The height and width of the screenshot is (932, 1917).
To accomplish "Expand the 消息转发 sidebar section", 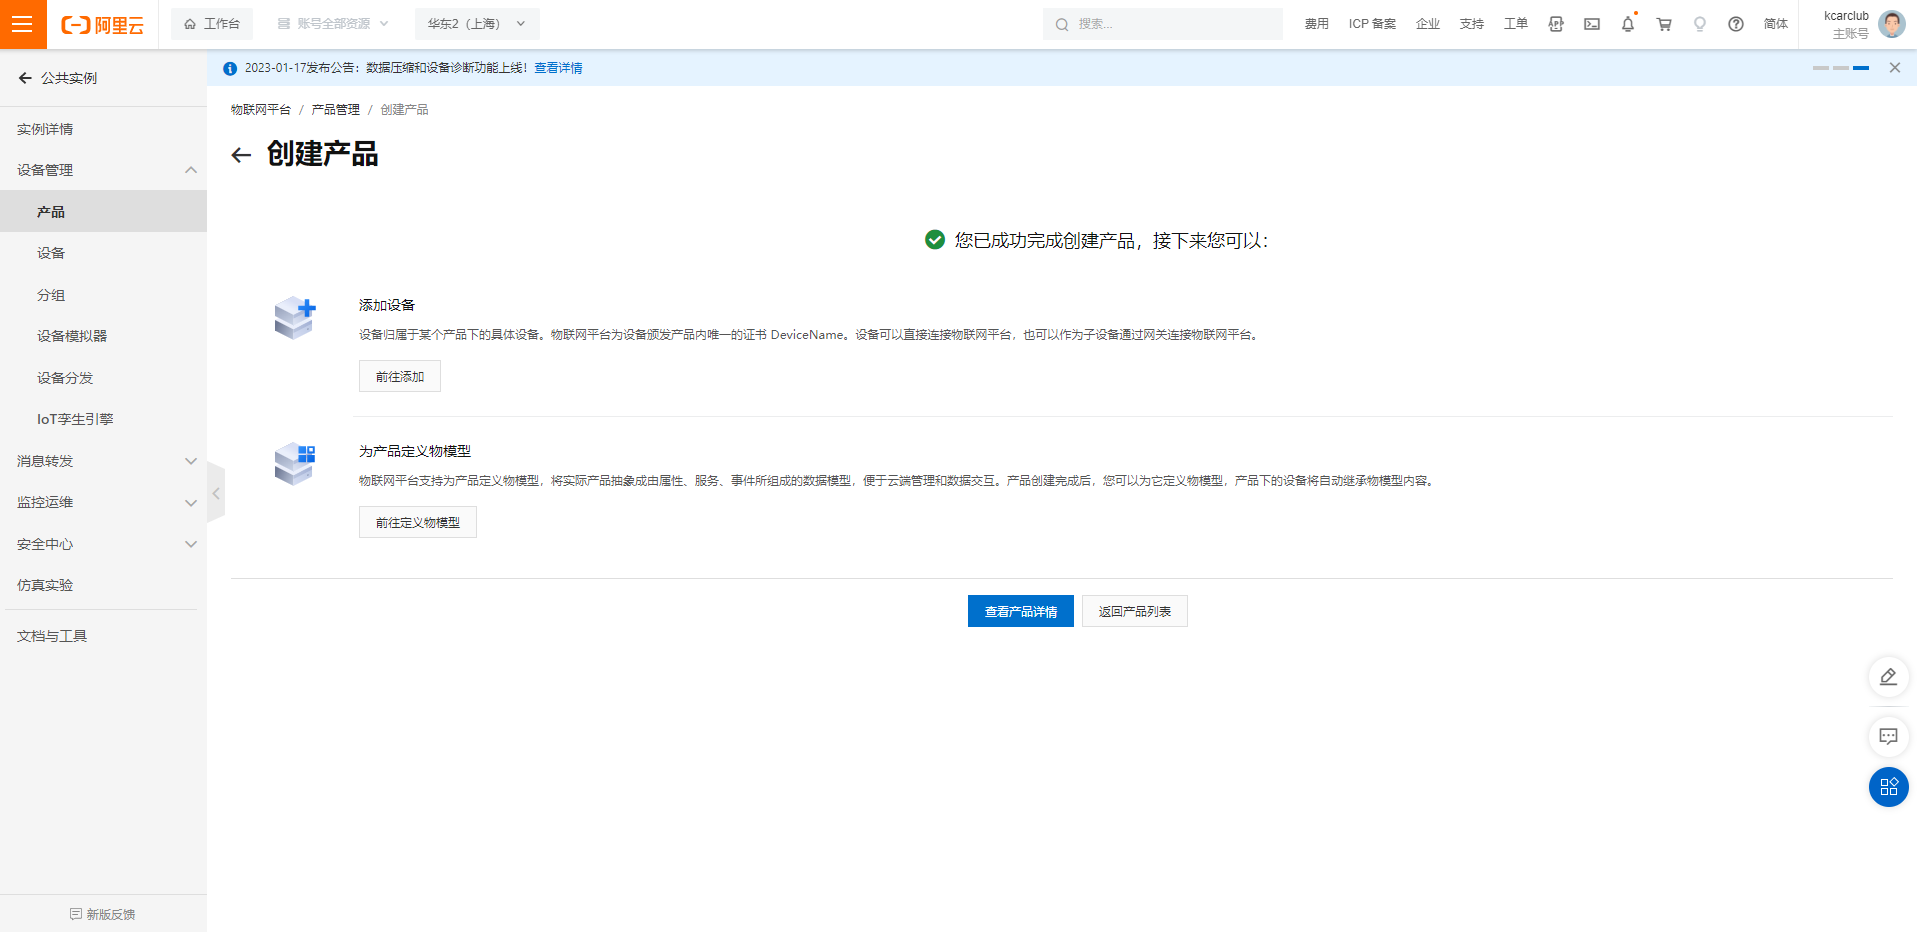I will (190, 461).
